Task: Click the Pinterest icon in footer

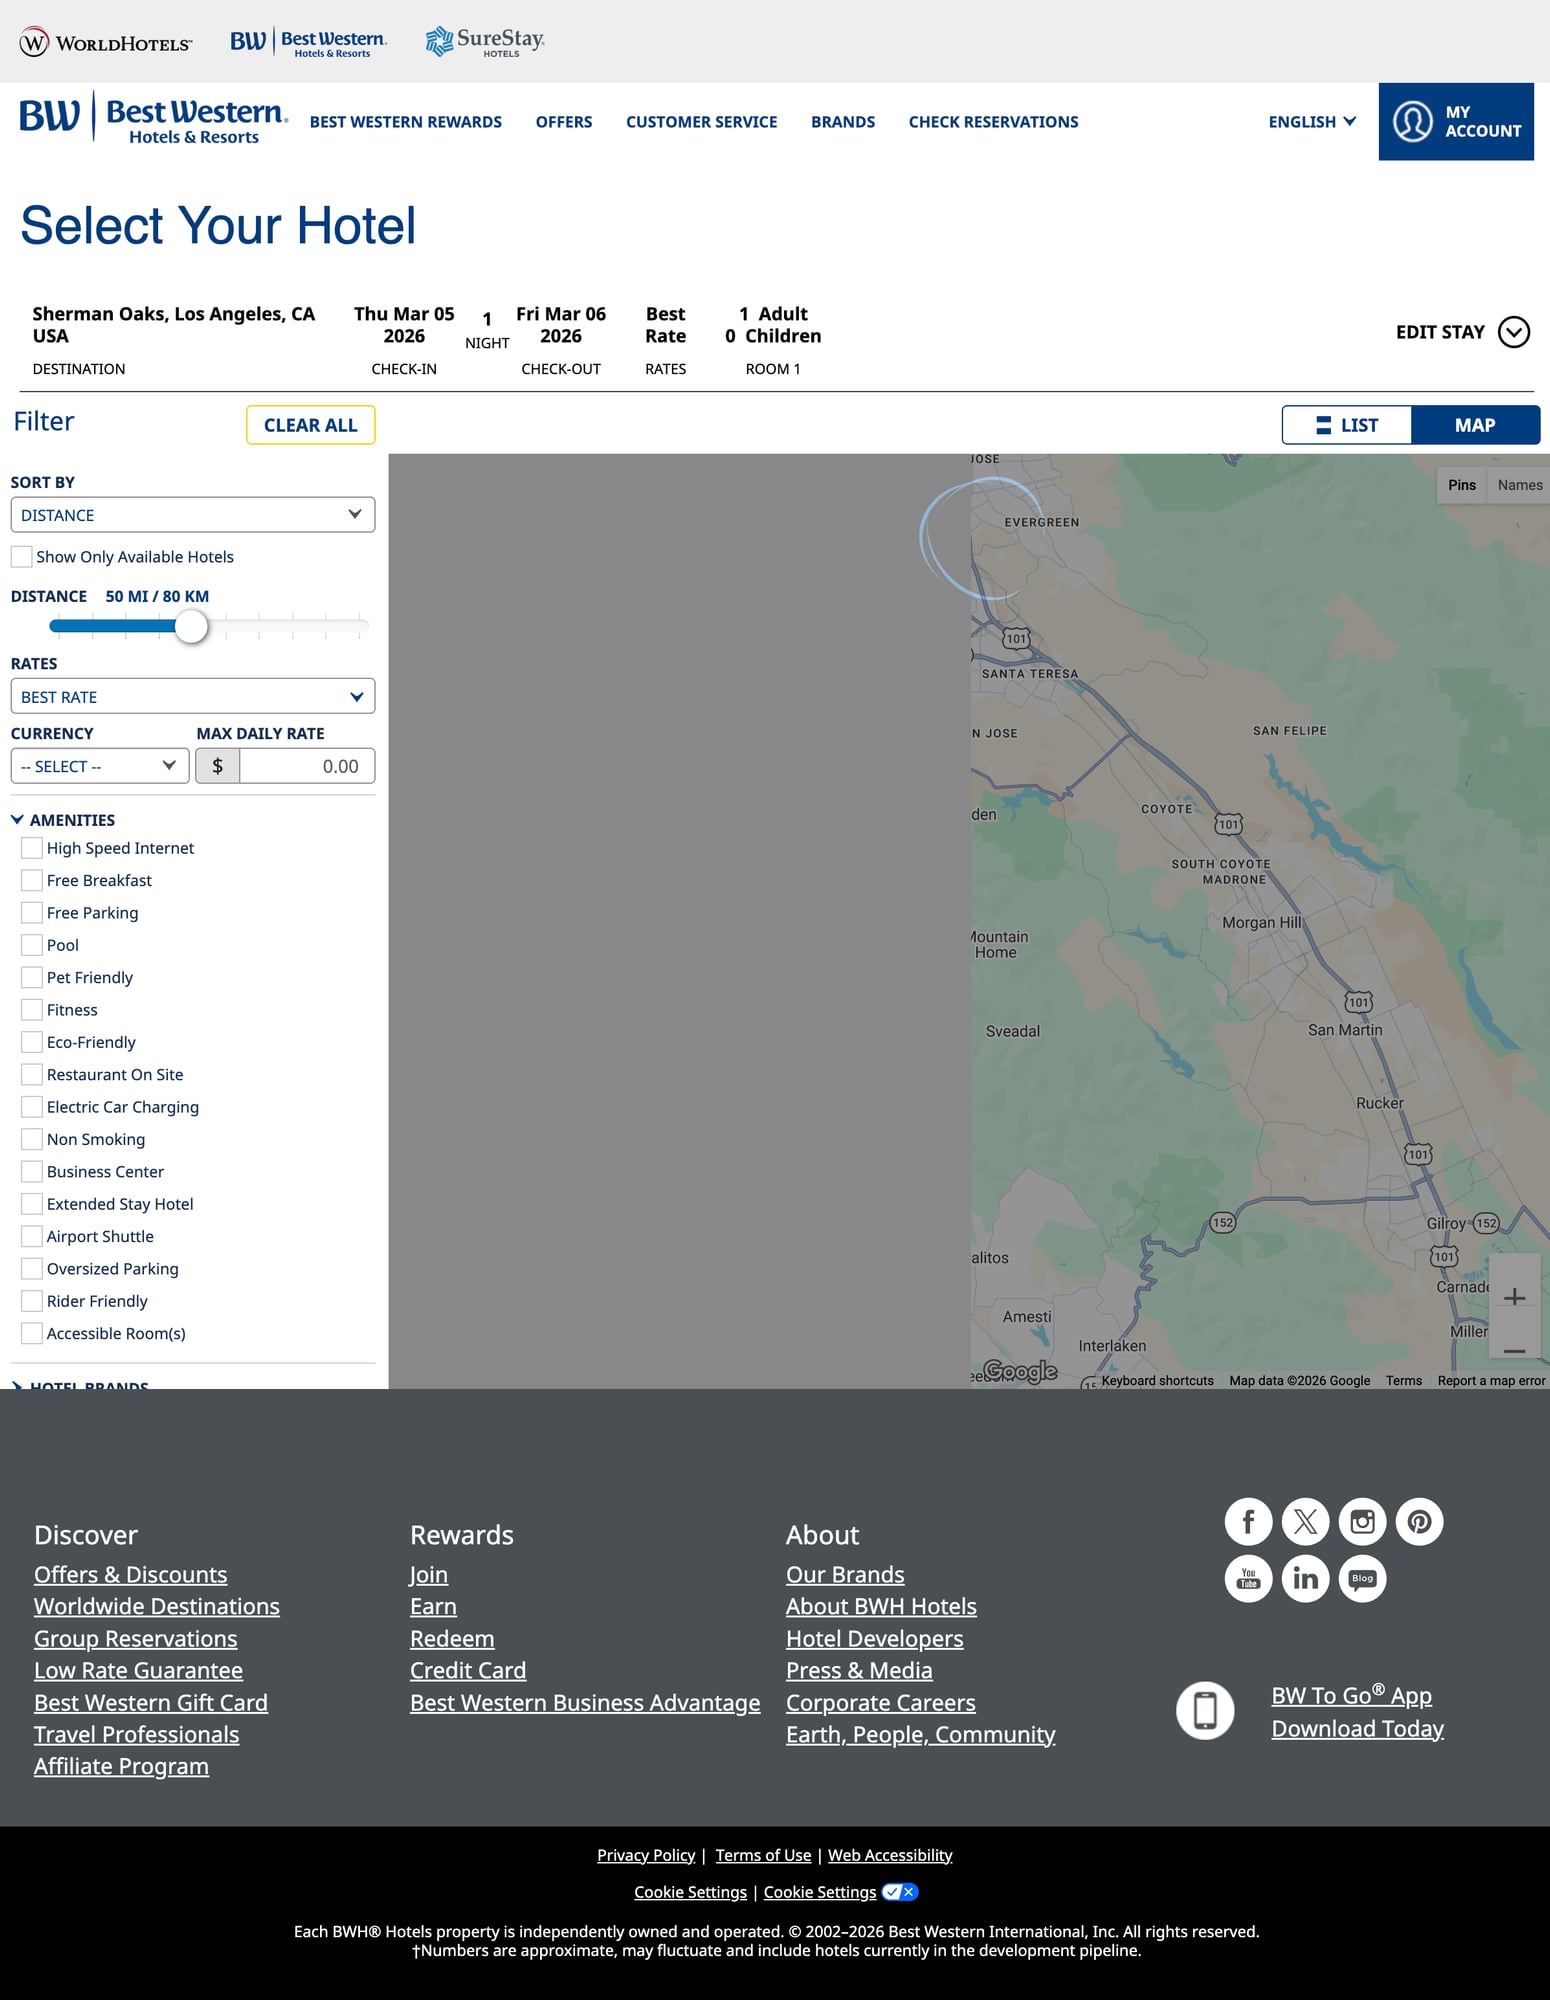Action: [x=1419, y=1522]
